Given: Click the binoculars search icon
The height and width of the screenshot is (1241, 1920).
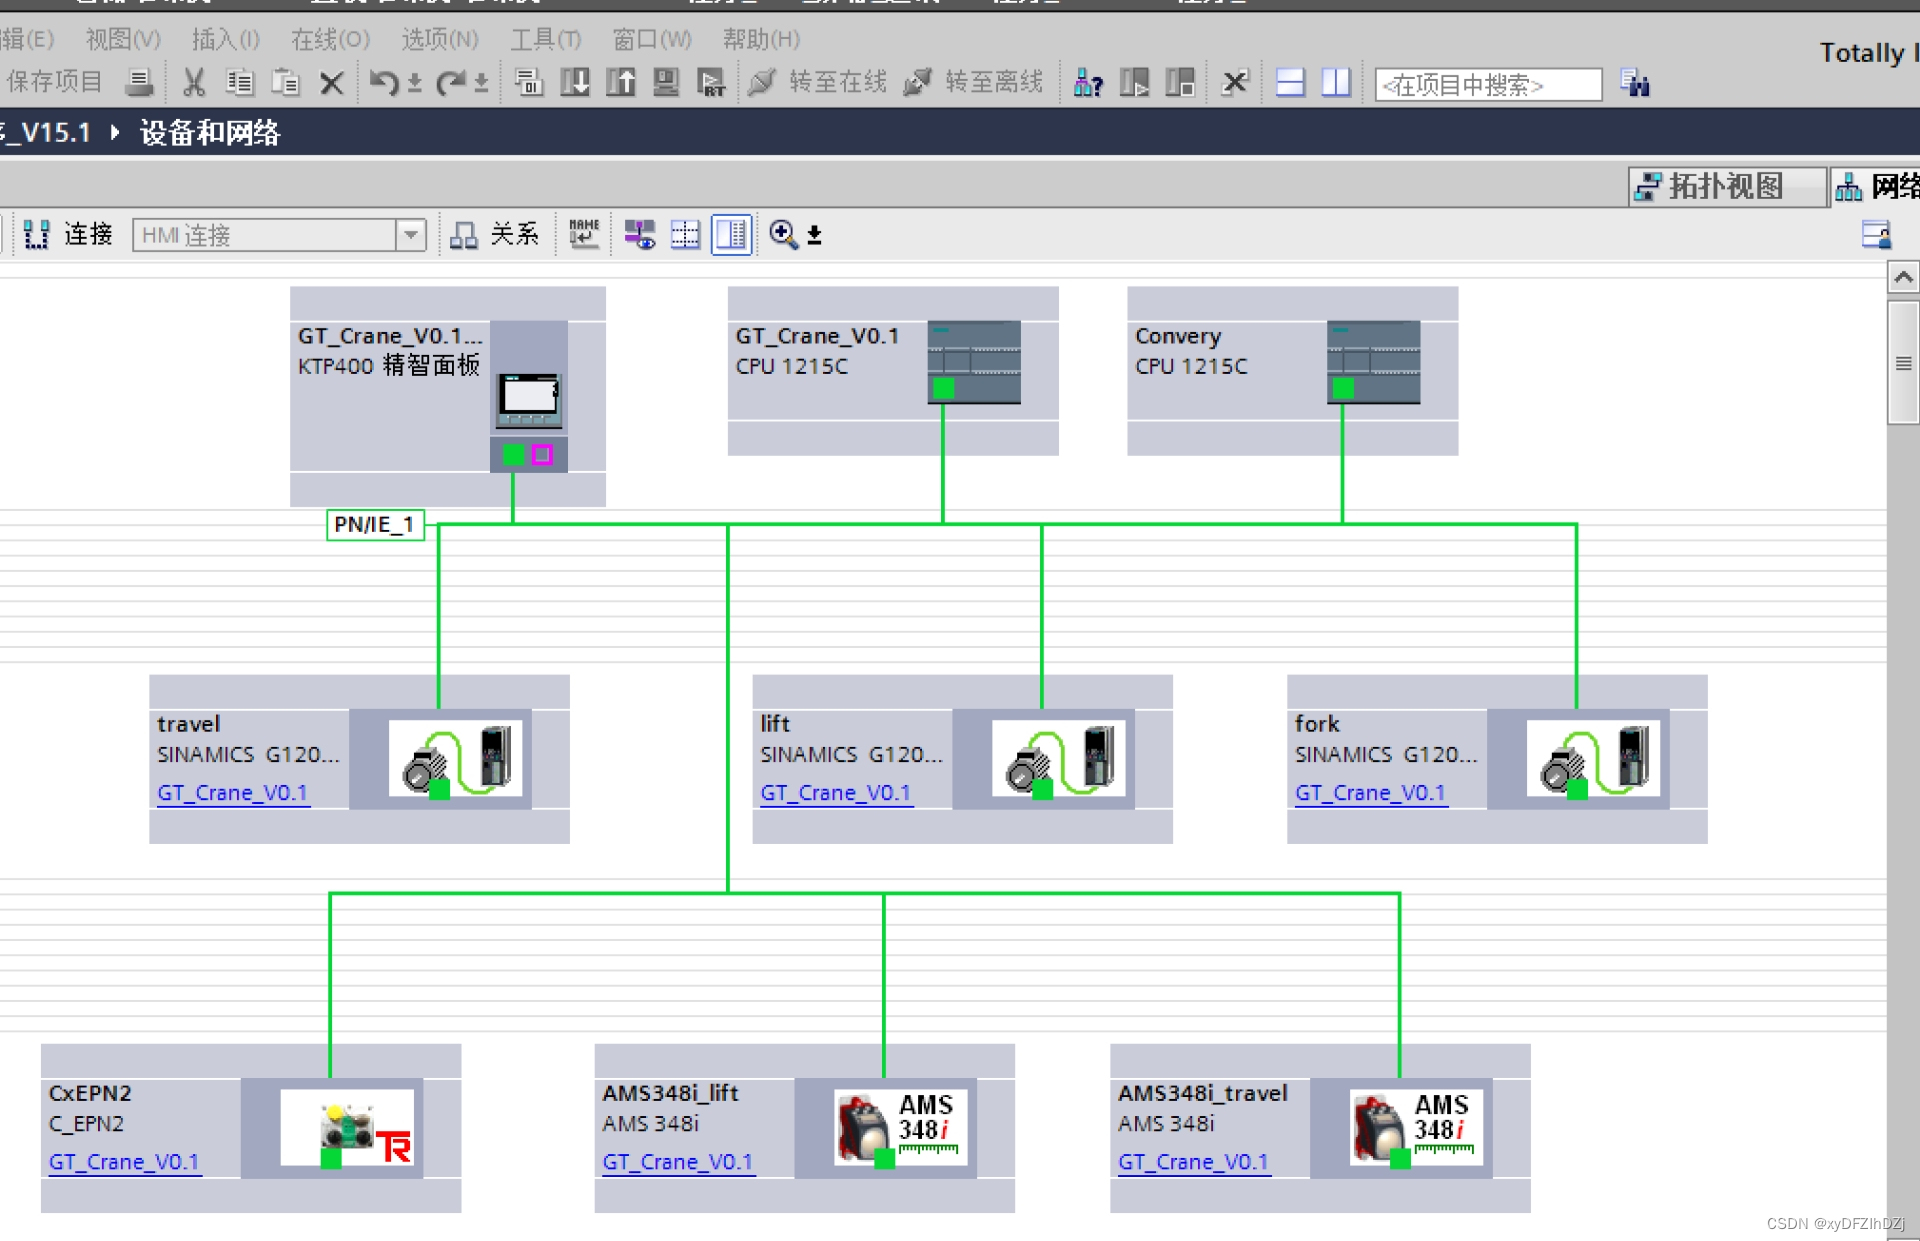Looking at the screenshot, I should click(x=1635, y=84).
